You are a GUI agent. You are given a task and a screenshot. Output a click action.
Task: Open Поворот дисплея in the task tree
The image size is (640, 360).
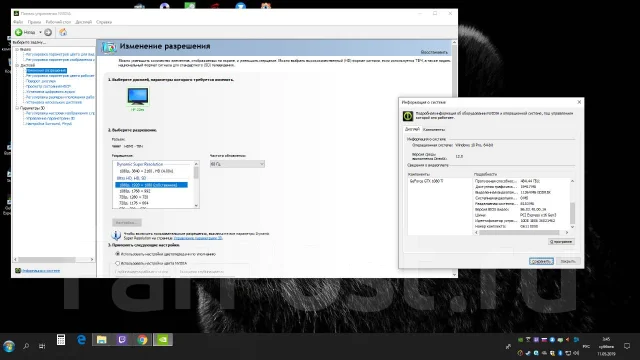pyautogui.click(x=41, y=81)
